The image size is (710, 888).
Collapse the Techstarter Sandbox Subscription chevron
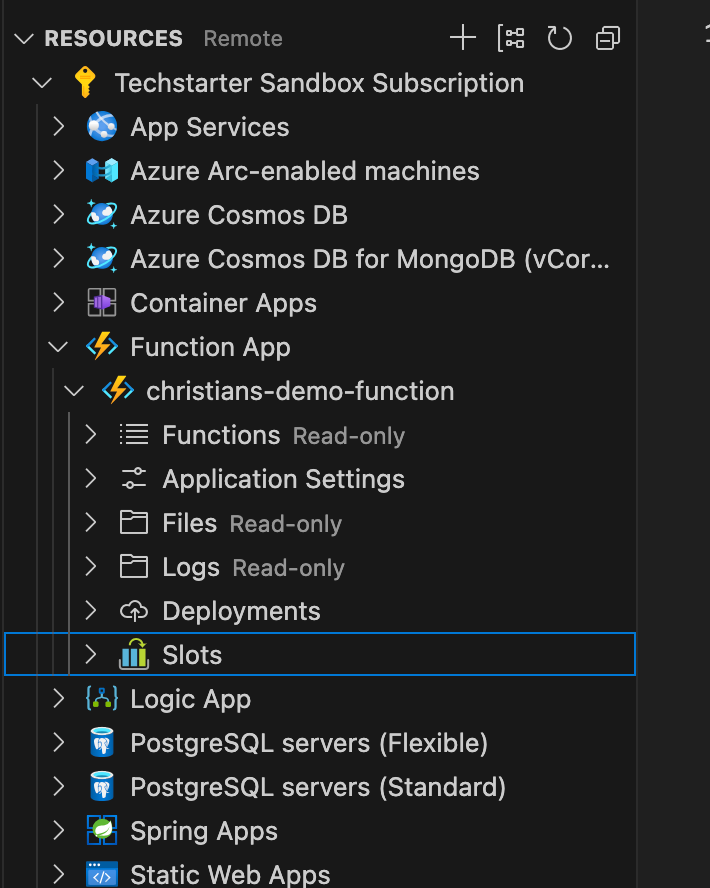(x=43, y=83)
